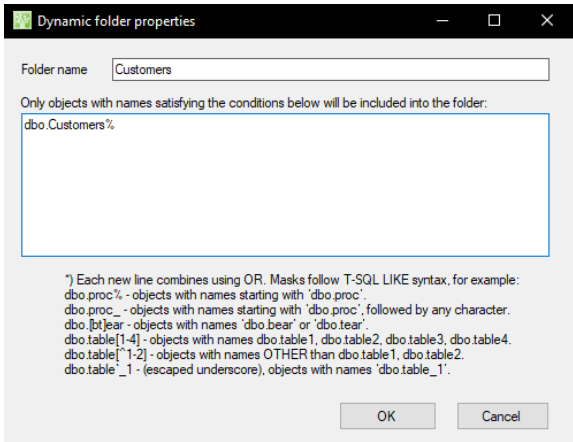
Task: Click the green app icon in title bar
Action: tap(22, 20)
